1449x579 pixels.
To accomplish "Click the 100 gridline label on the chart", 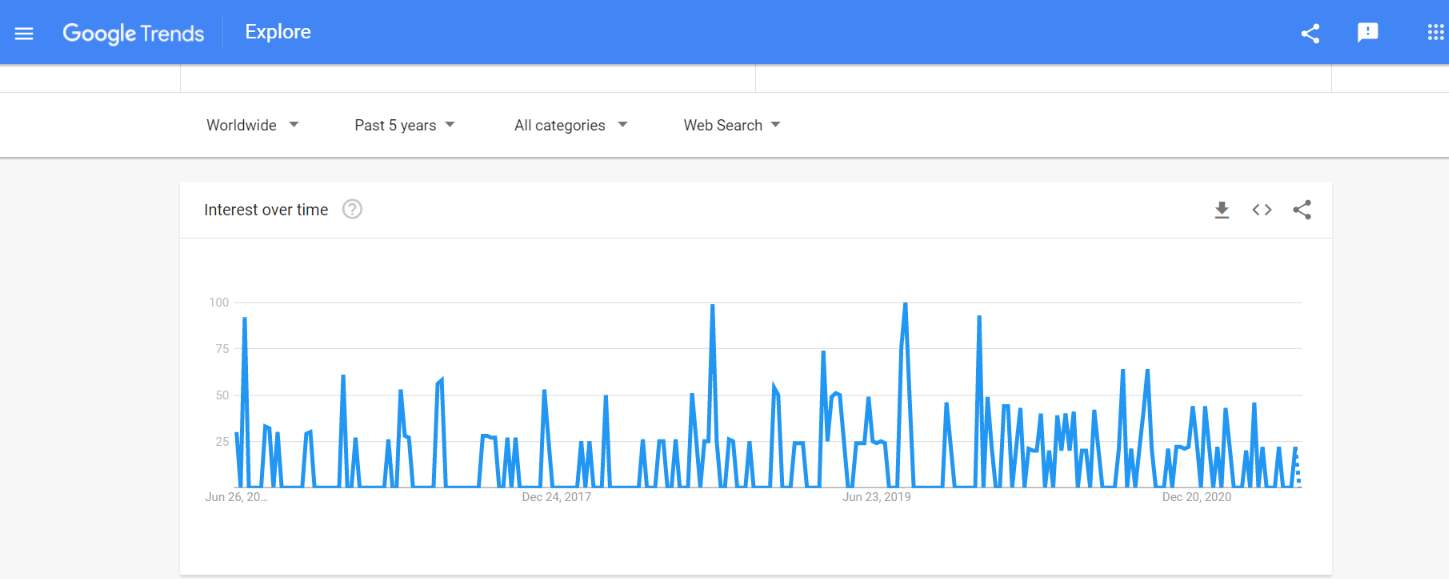I will (x=217, y=302).
